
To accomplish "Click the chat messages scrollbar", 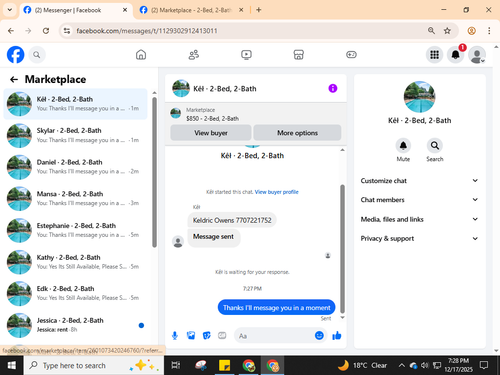I will point(342,249).
